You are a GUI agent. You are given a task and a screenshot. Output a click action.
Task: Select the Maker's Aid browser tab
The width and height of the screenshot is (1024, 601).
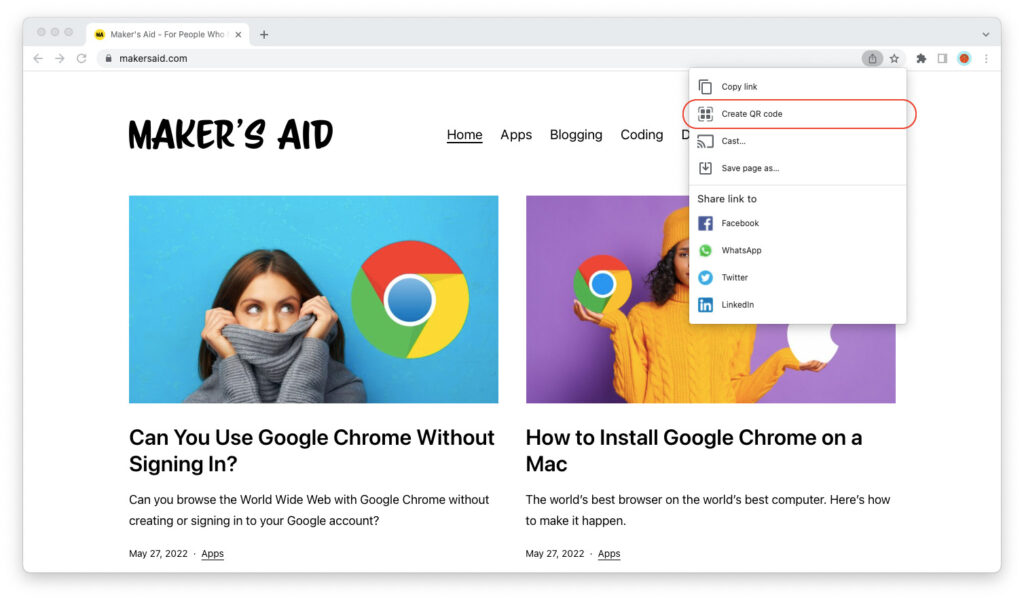168,34
